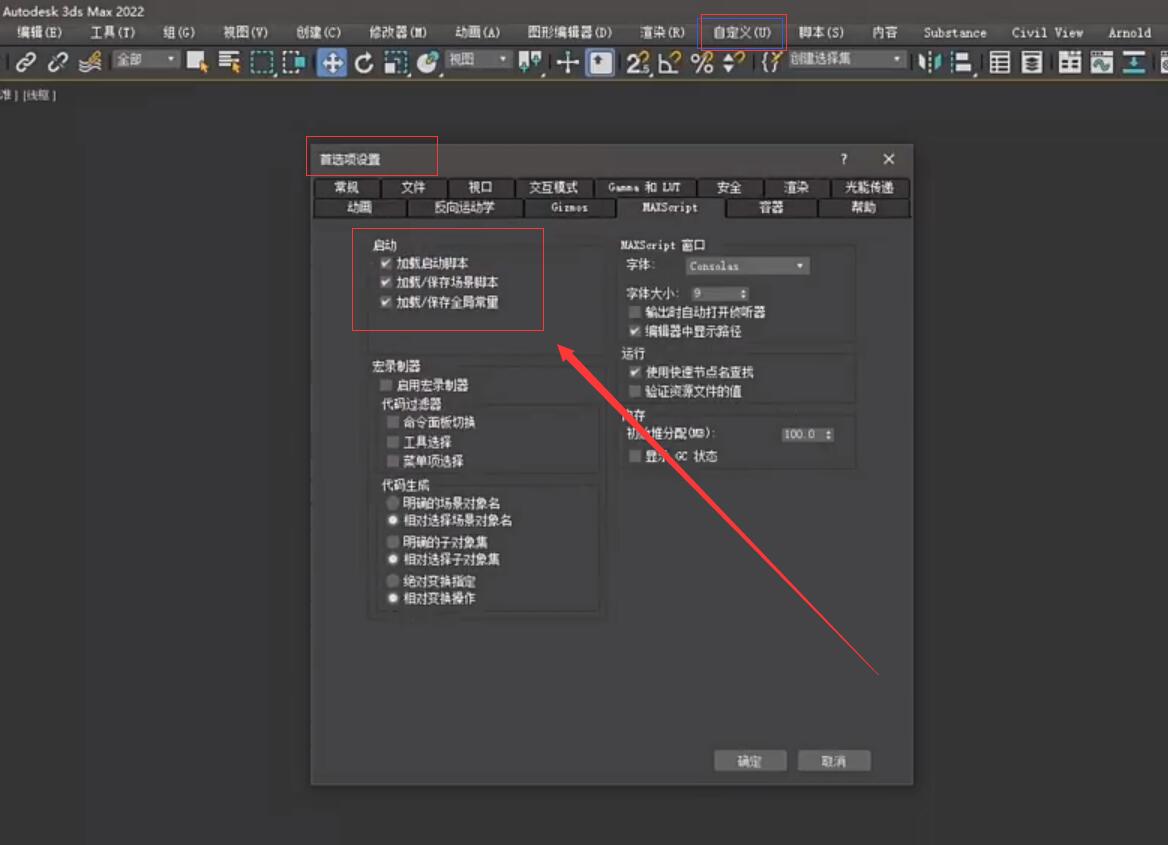1168x845 pixels.
Task: Click the rectangular selection region icon
Action: 262,63
